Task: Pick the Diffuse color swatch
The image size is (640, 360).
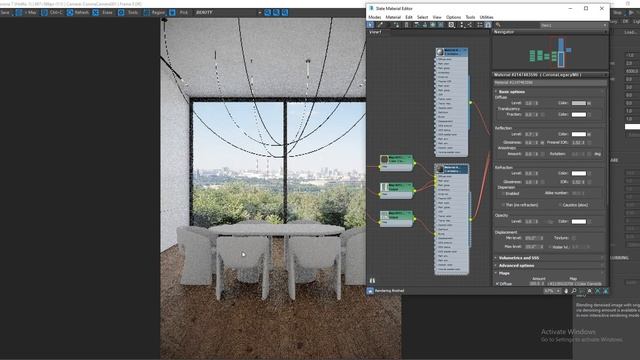Action: [x=578, y=103]
